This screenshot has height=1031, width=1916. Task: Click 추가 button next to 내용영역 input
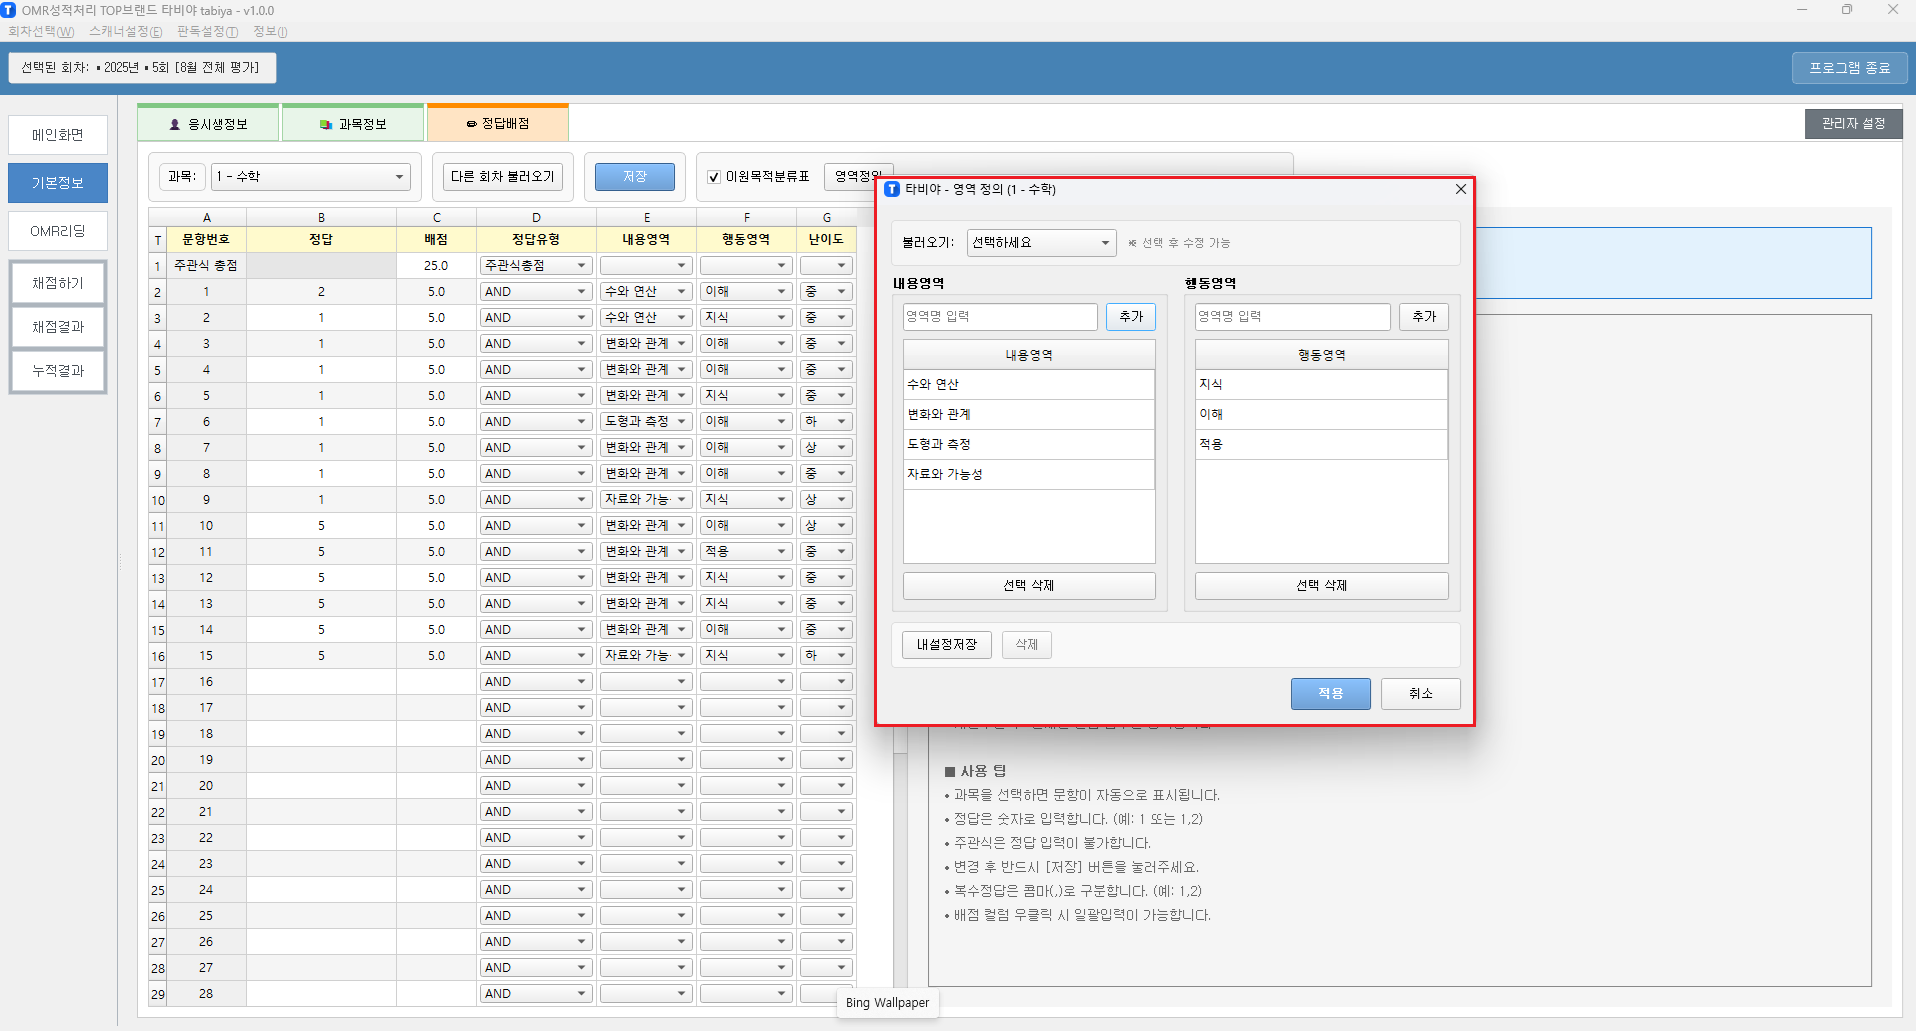[1130, 317]
